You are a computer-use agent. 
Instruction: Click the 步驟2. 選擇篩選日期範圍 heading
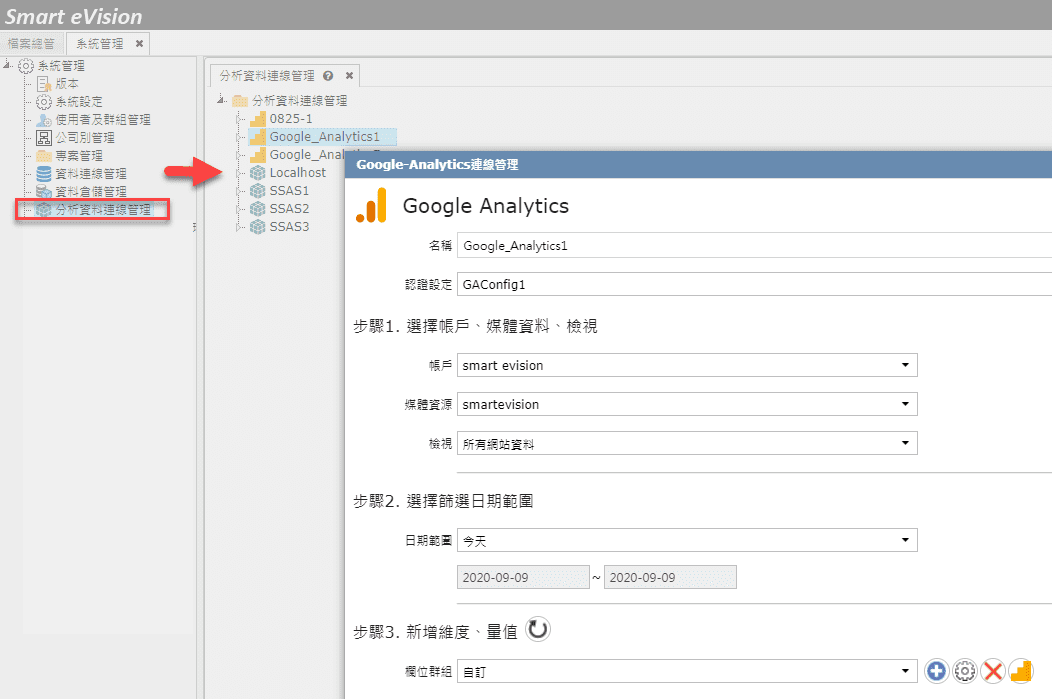443,501
